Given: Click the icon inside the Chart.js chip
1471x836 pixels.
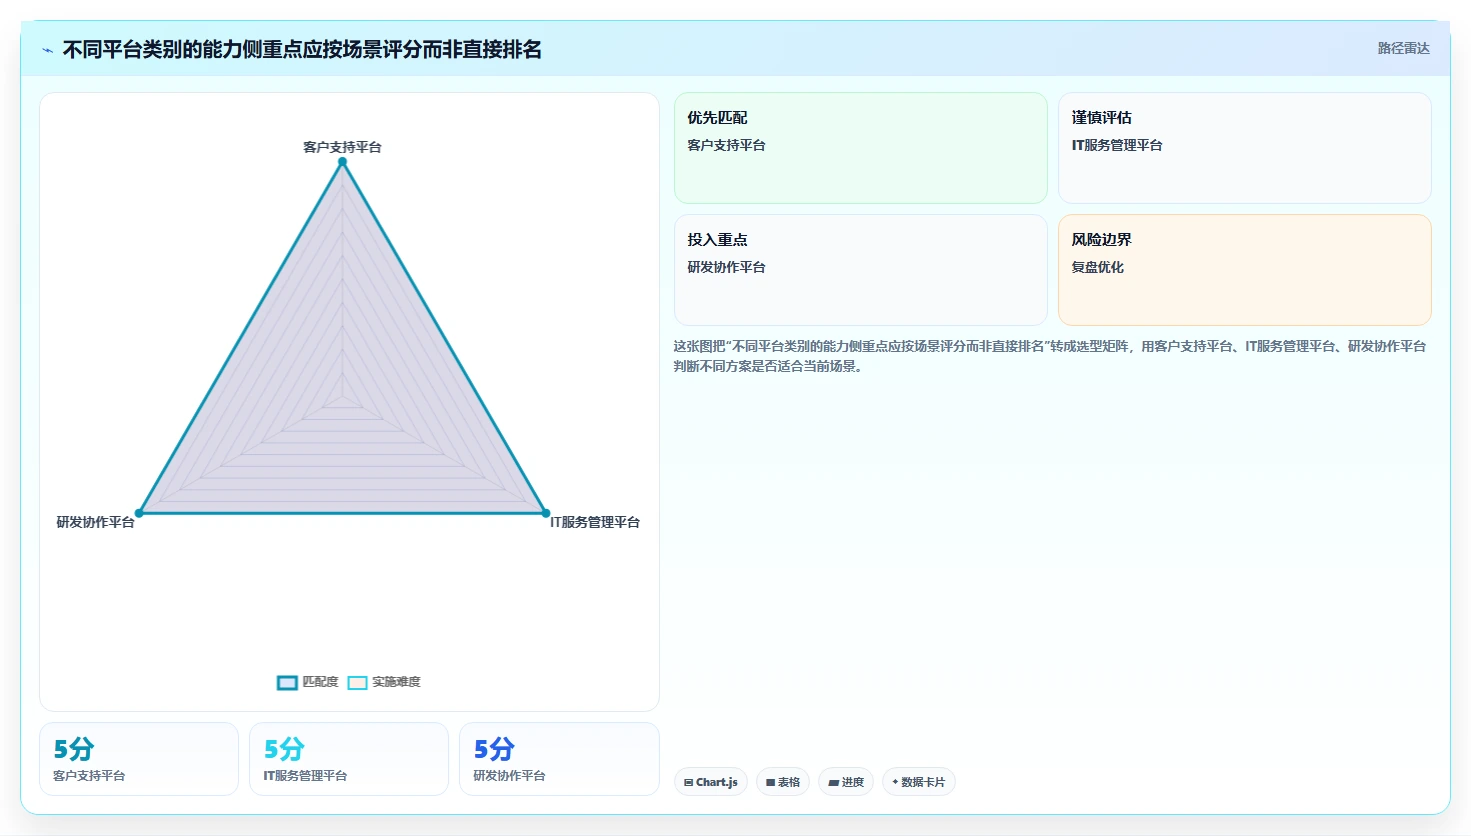Looking at the screenshot, I should (x=689, y=783).
